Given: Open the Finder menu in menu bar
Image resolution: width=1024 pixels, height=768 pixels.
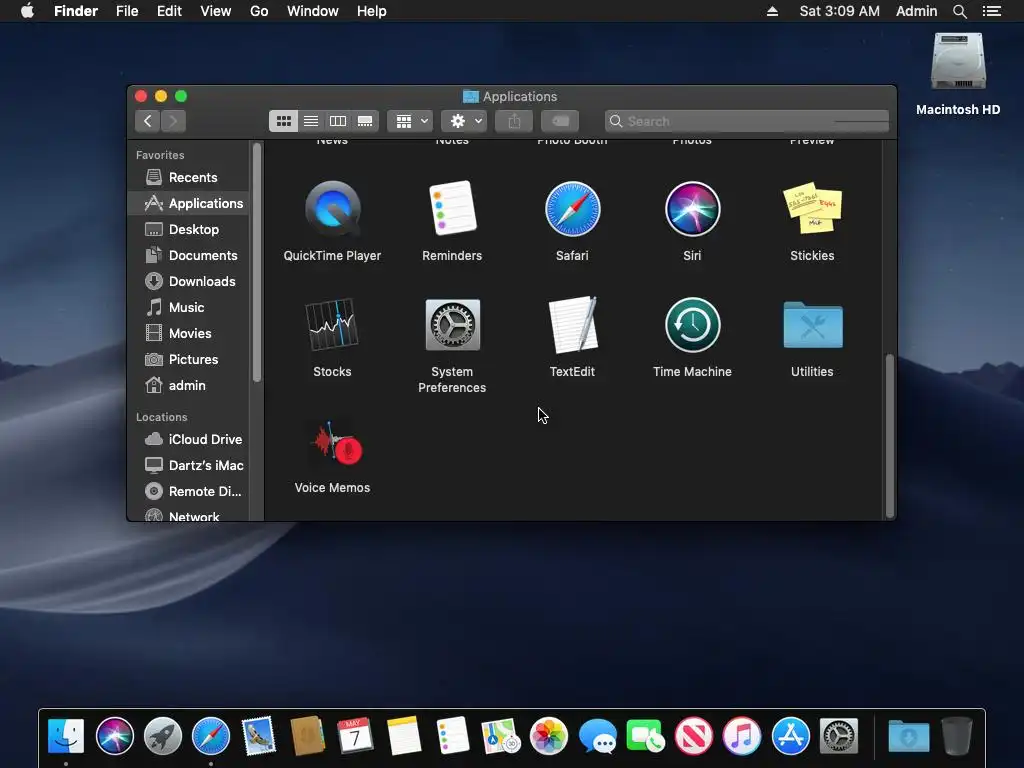Looking at the screenshot, I should click(x=76, y=11).
